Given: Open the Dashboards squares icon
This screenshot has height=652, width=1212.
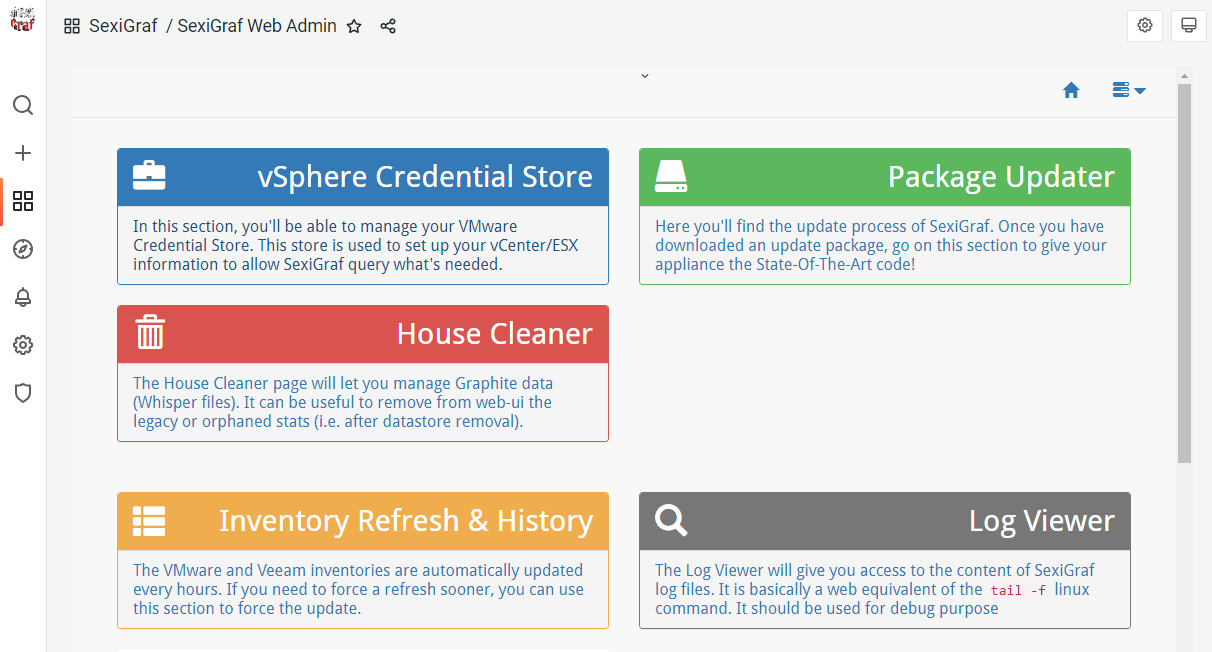Looking at the screenshot, I should pyautogui.click(x=23, y=201).
